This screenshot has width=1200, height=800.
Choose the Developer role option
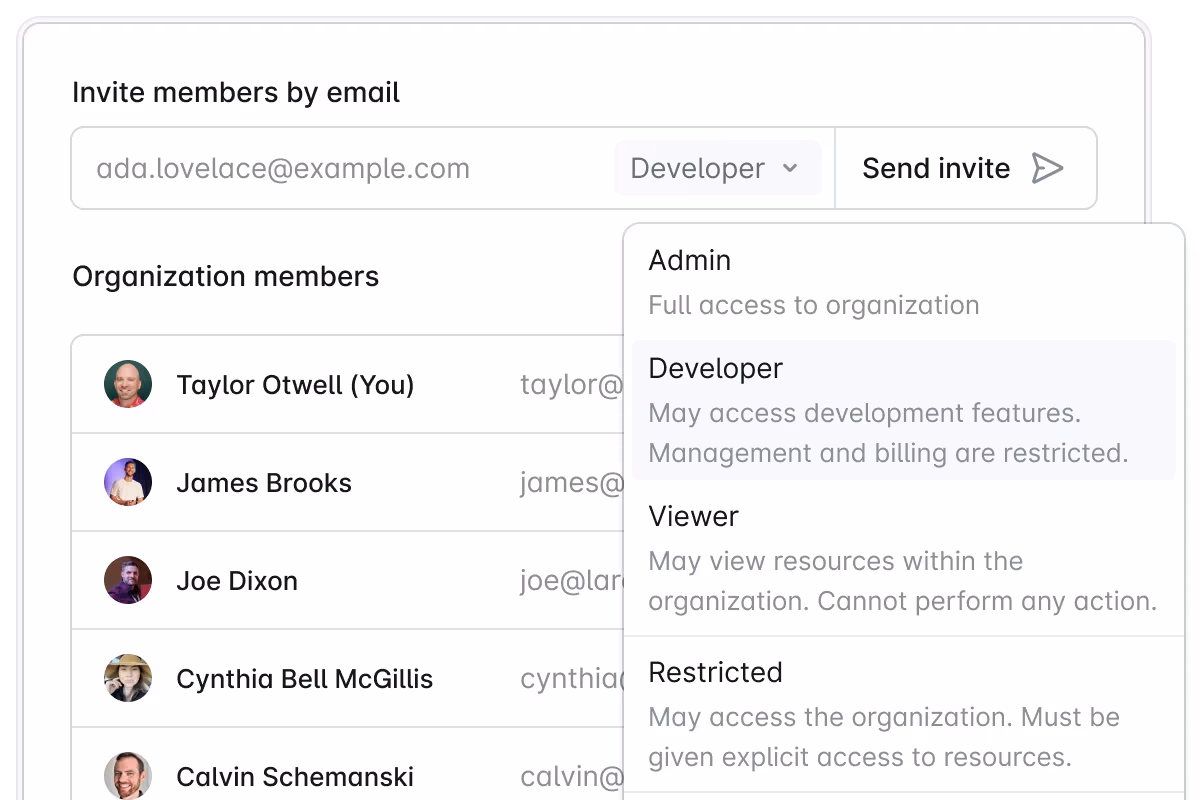pyautogui.click(x=903, y=410)
